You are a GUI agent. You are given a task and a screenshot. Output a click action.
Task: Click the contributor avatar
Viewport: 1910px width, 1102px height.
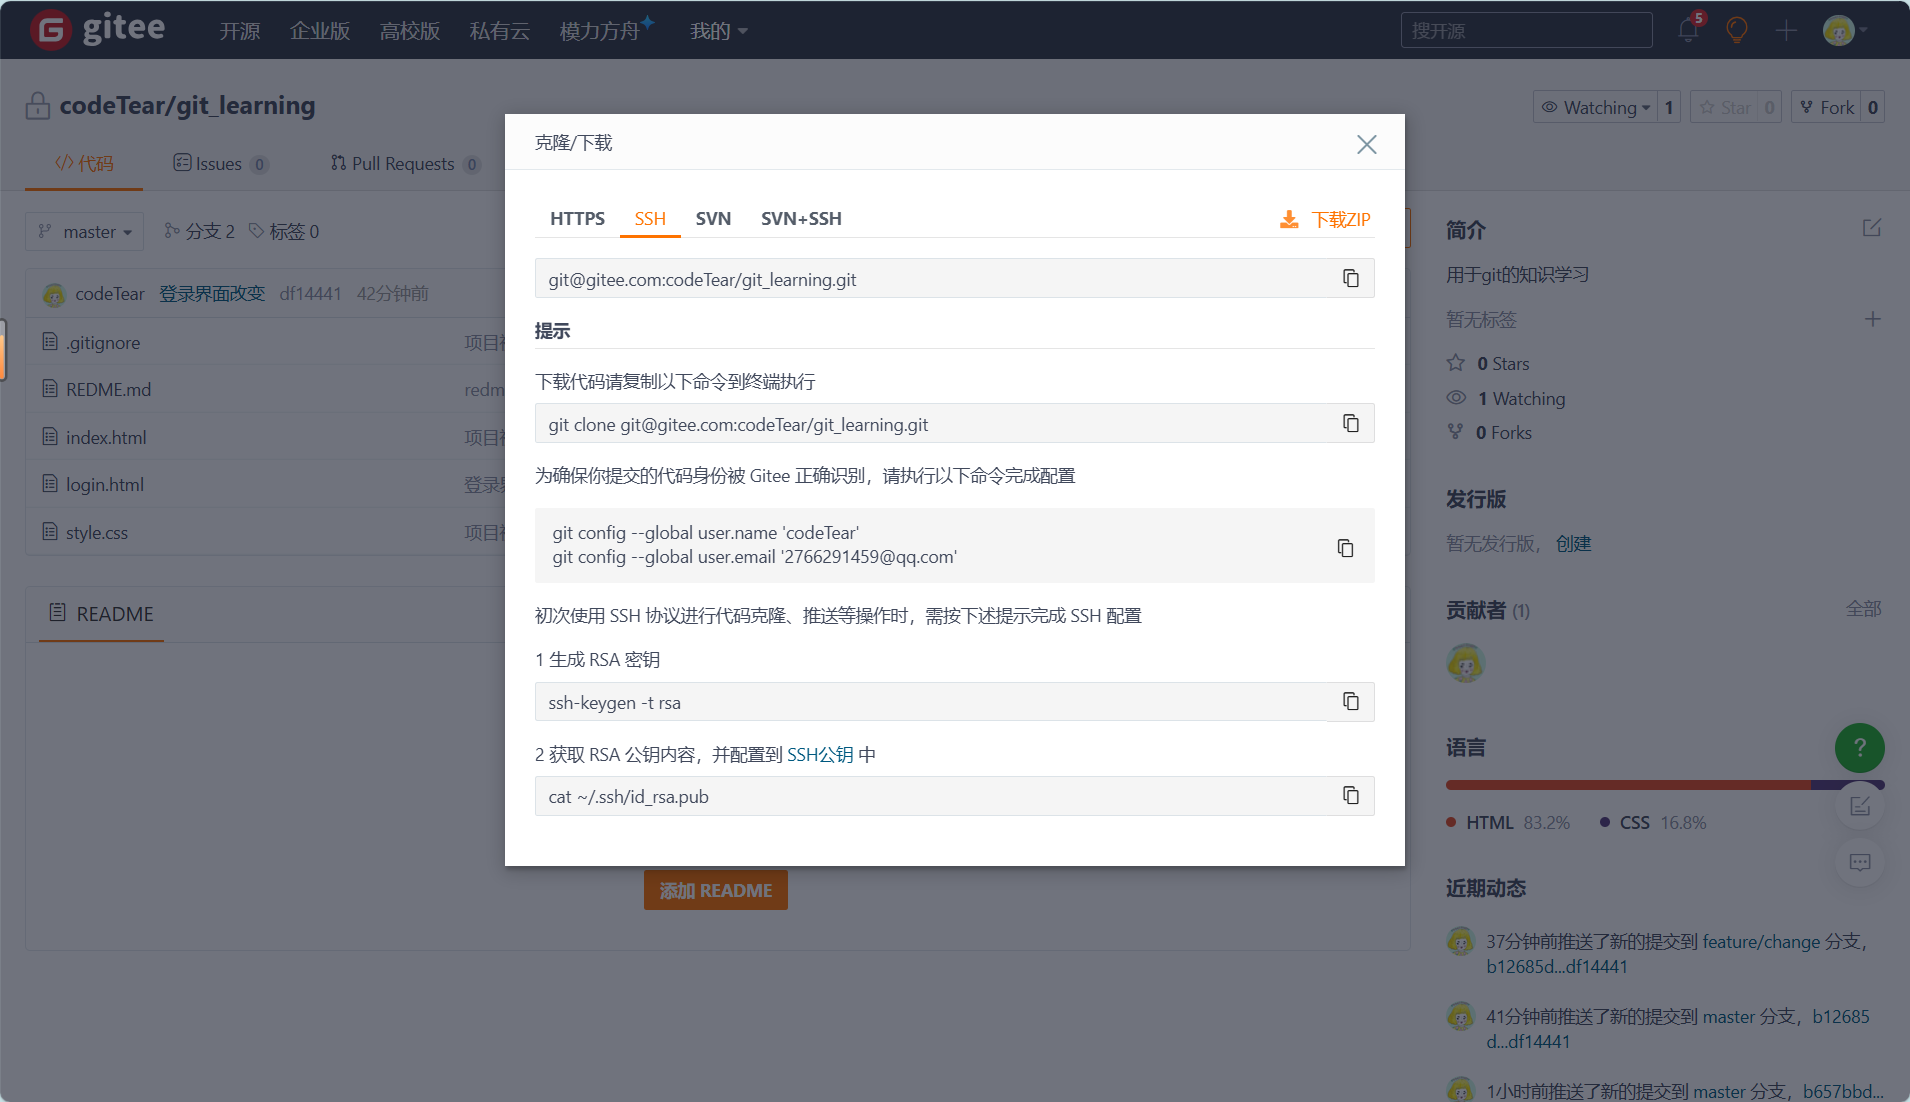[1465, 663]
